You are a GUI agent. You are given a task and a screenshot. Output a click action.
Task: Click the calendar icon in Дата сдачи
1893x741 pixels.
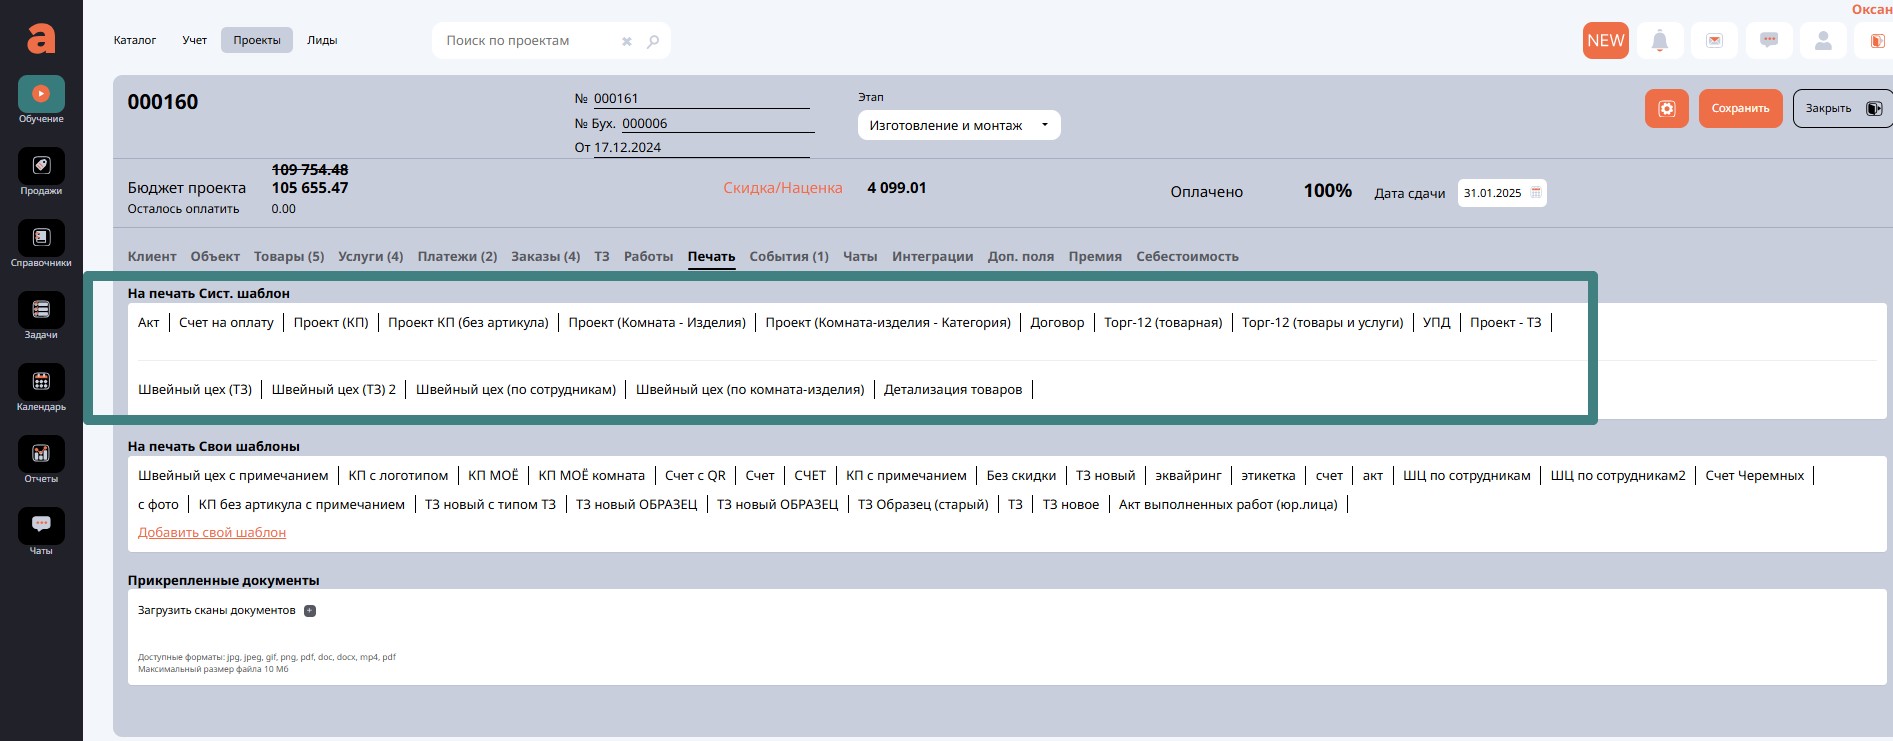coord(1536,193)
